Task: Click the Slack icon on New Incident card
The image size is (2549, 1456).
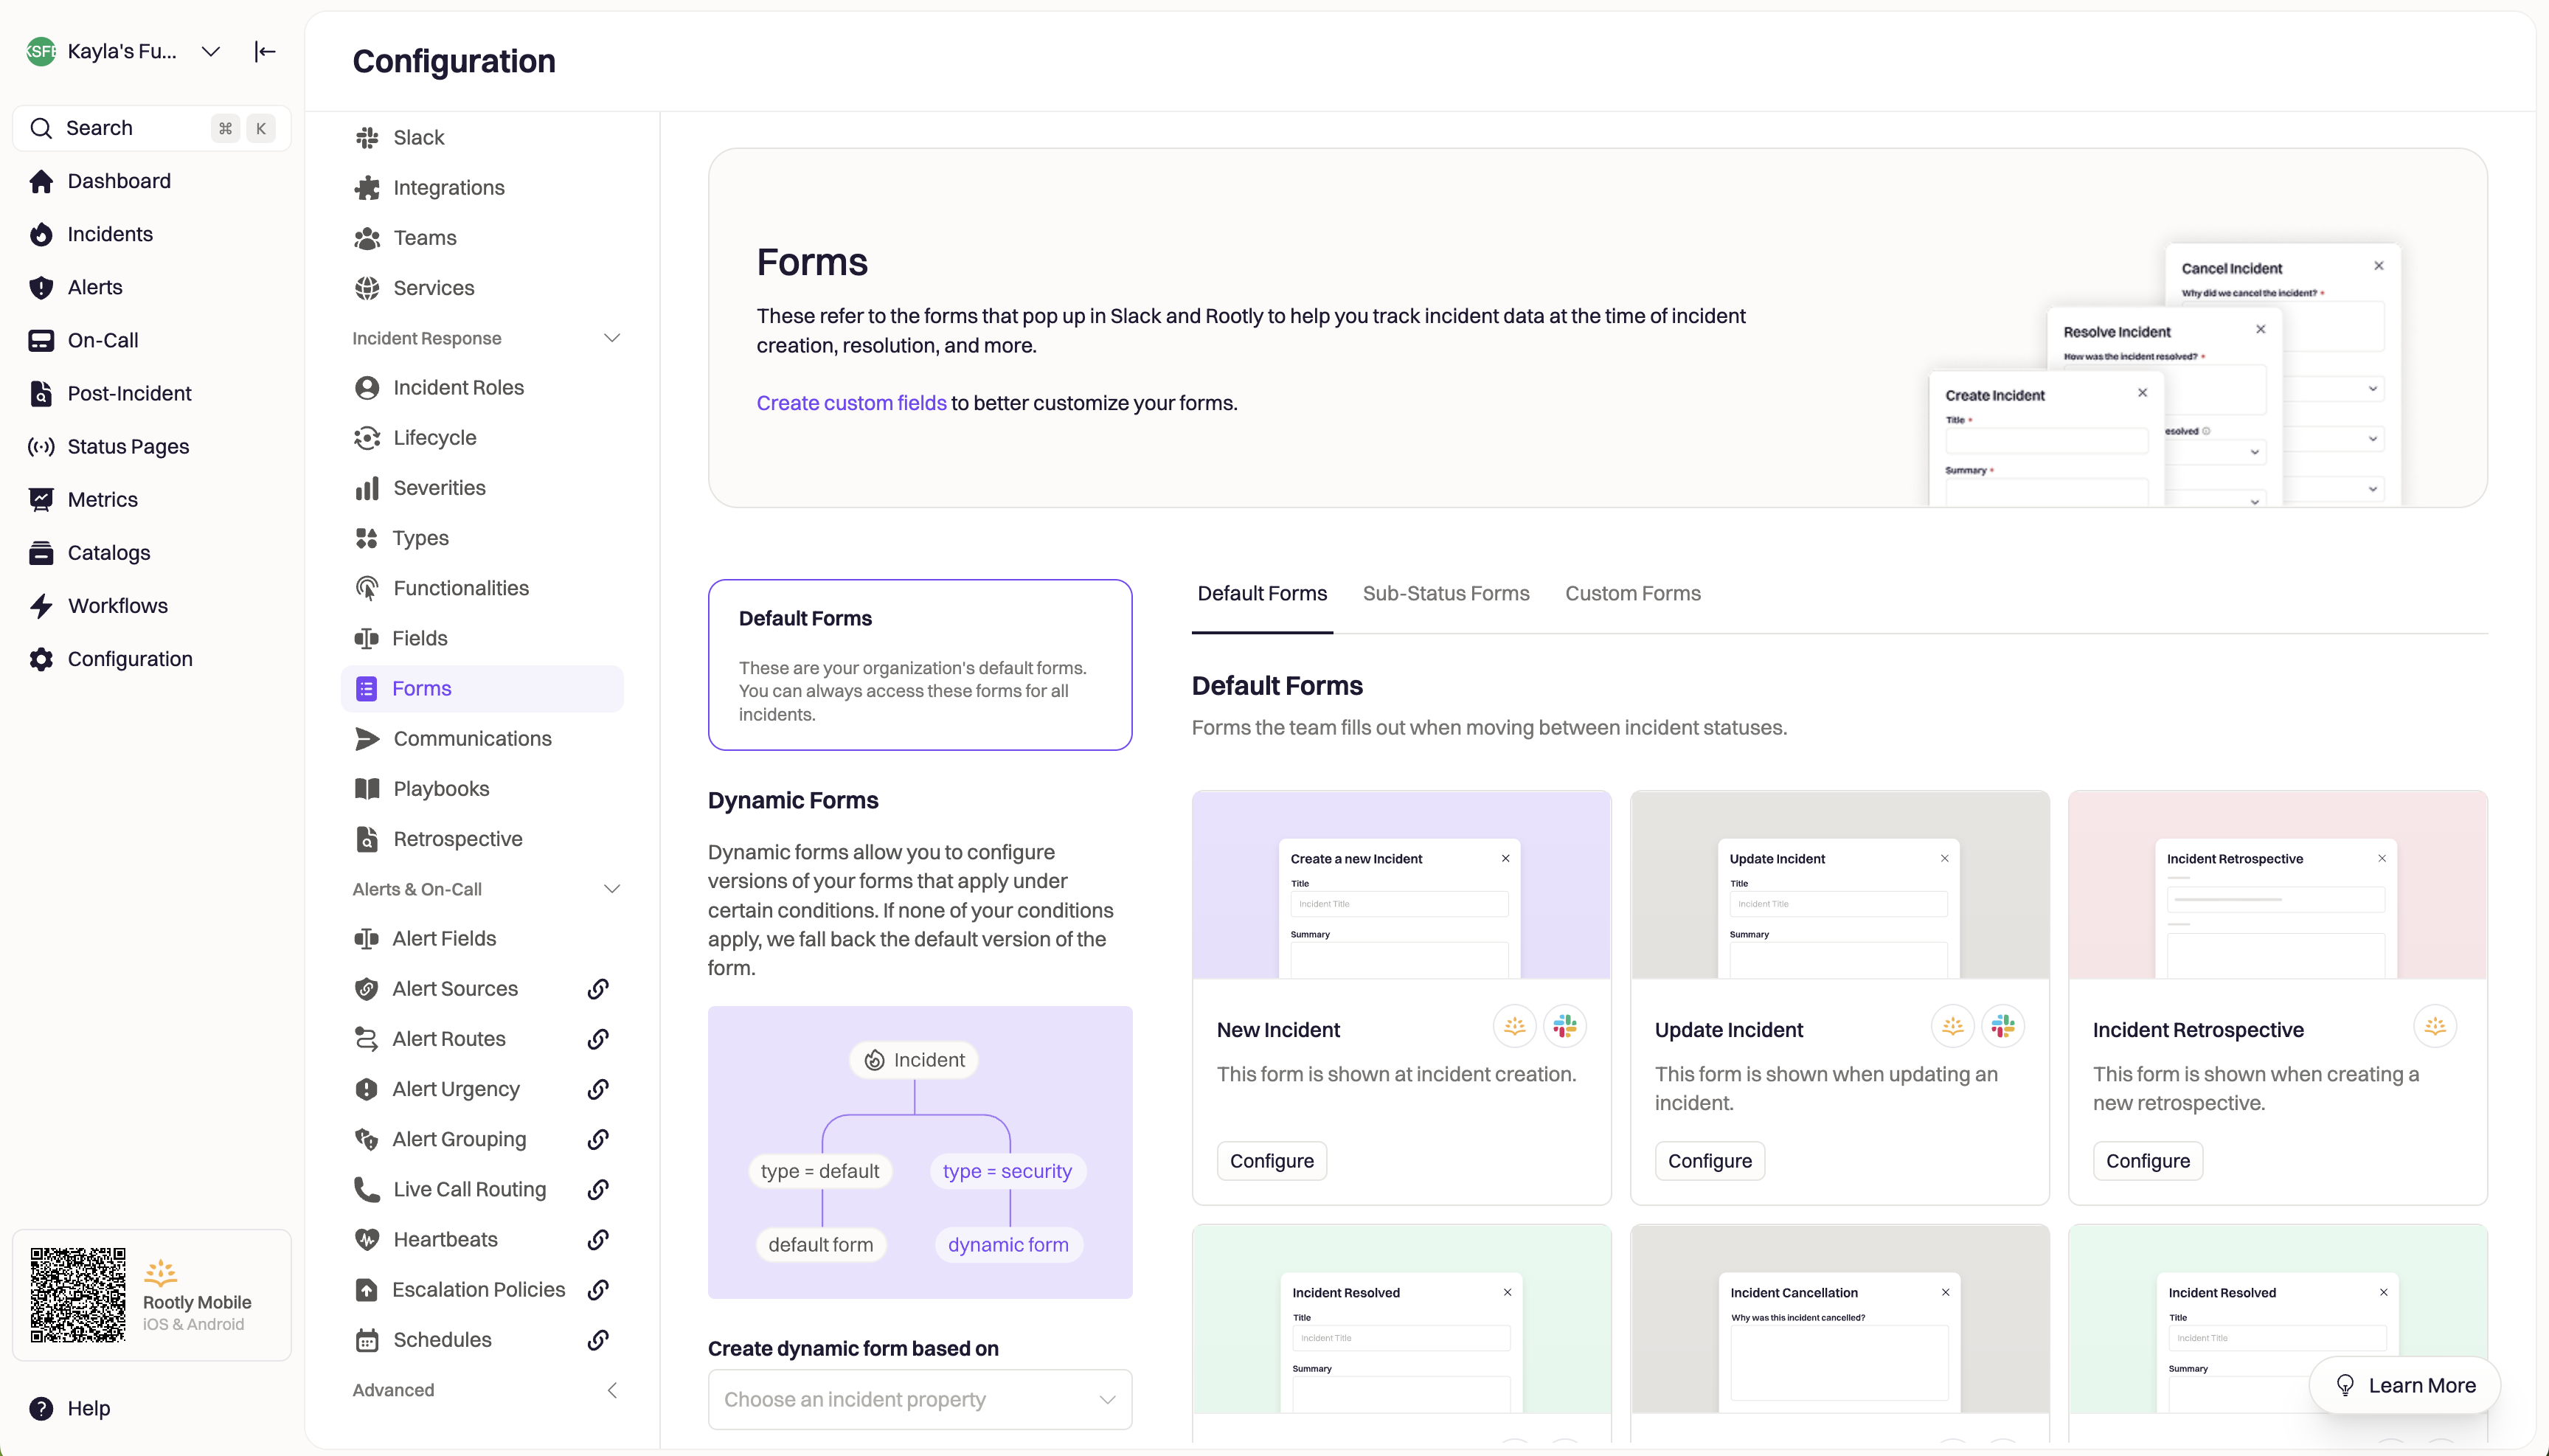Action: click(x=1564, y=1027)
